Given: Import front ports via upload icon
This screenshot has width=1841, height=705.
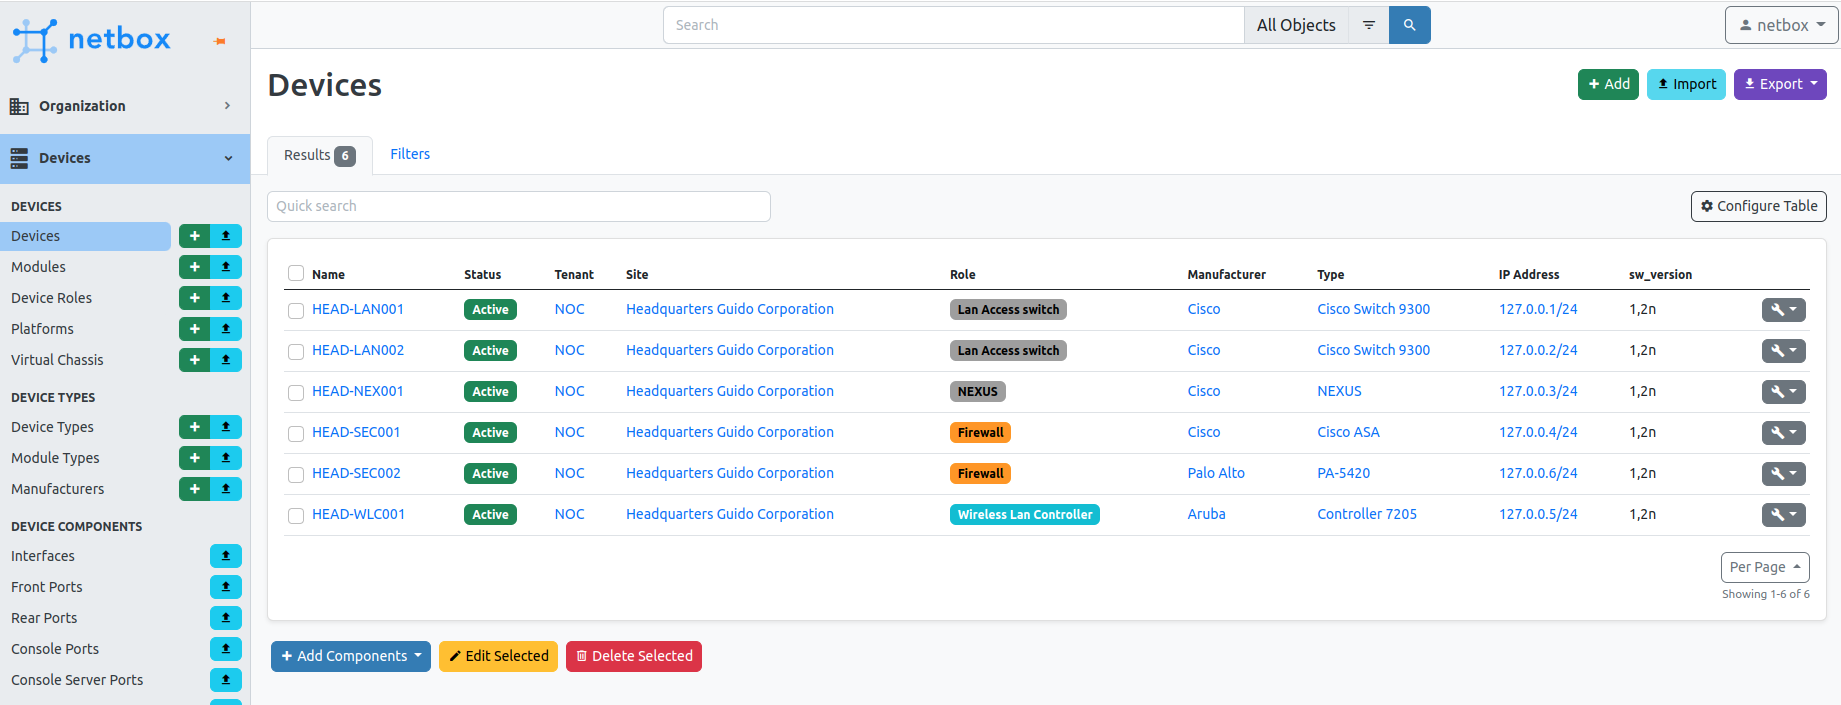Looking at the screenshot, I should click(226, 587).
